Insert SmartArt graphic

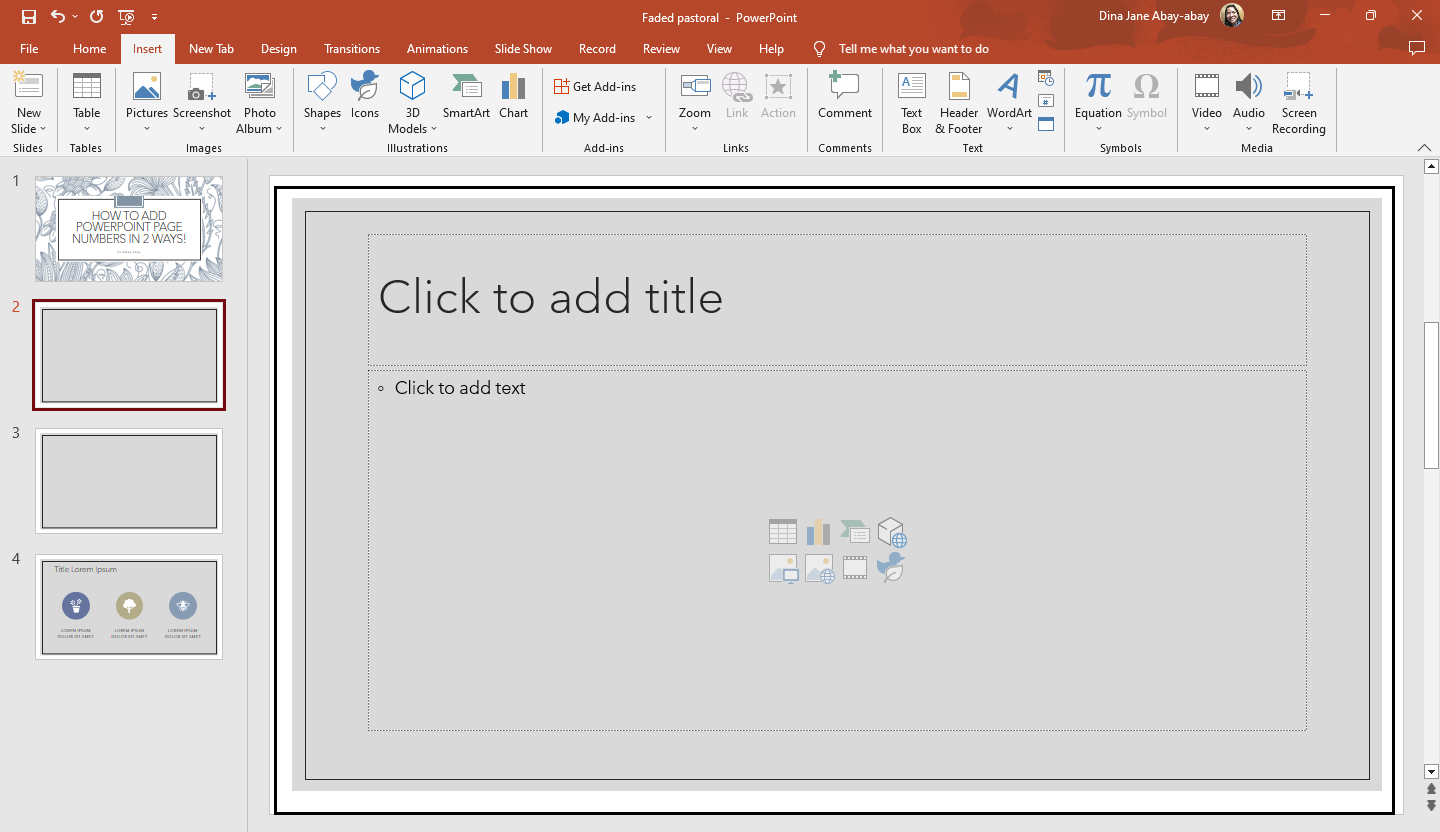tap(466, 97)
